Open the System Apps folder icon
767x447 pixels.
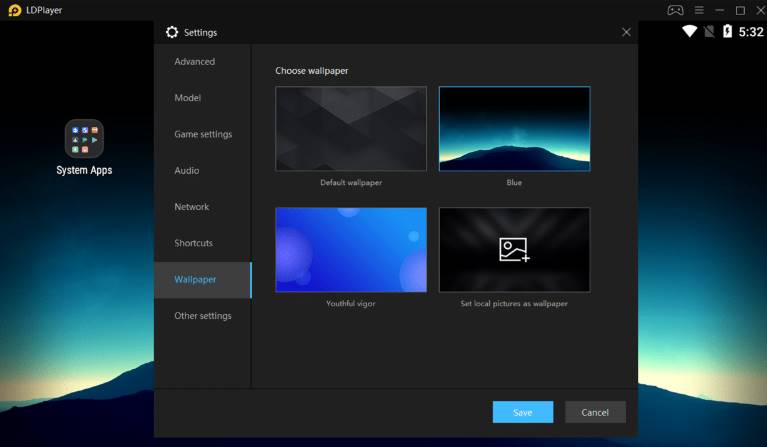[x=84, y=138]
